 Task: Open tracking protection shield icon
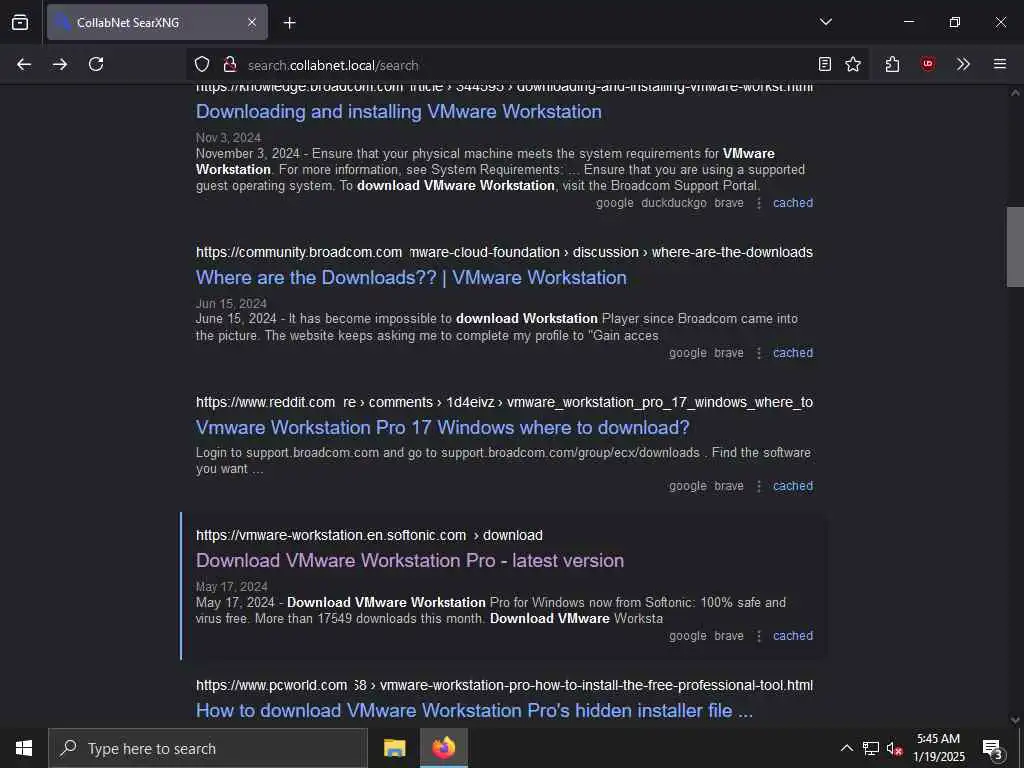click(x=202, y=64)
